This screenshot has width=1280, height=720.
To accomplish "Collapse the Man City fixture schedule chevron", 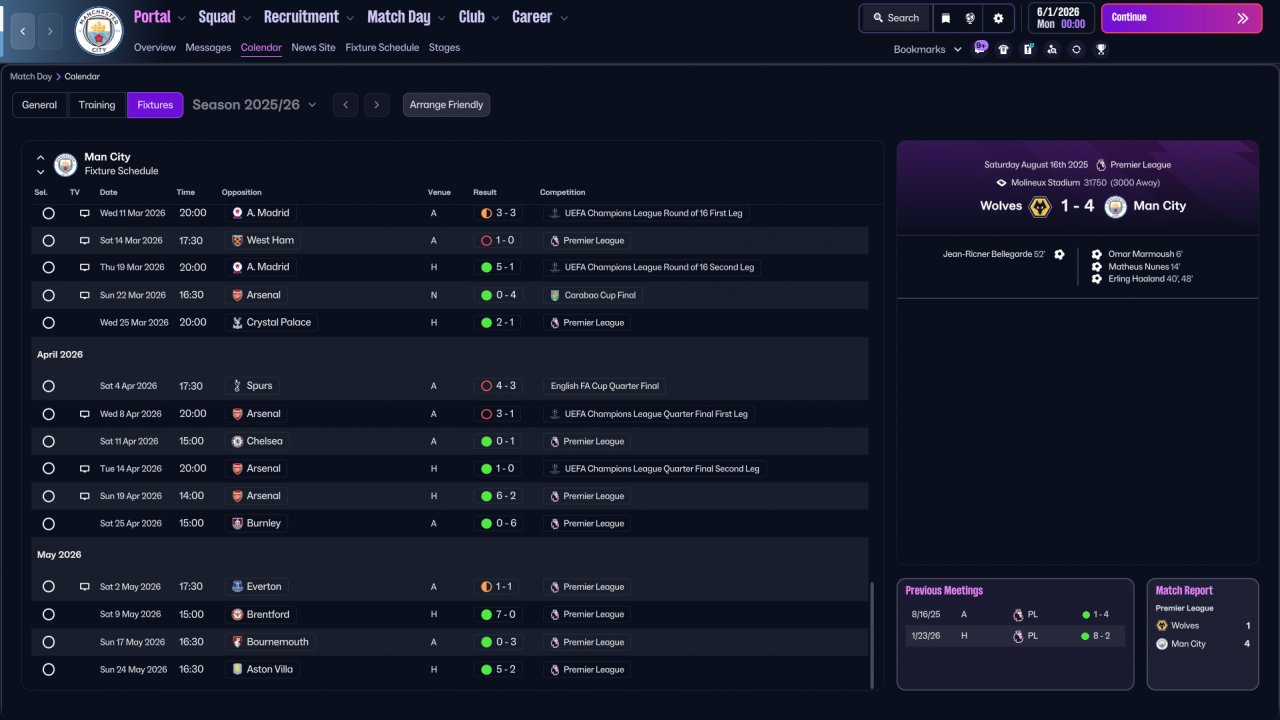I will (x=41, y=158).
